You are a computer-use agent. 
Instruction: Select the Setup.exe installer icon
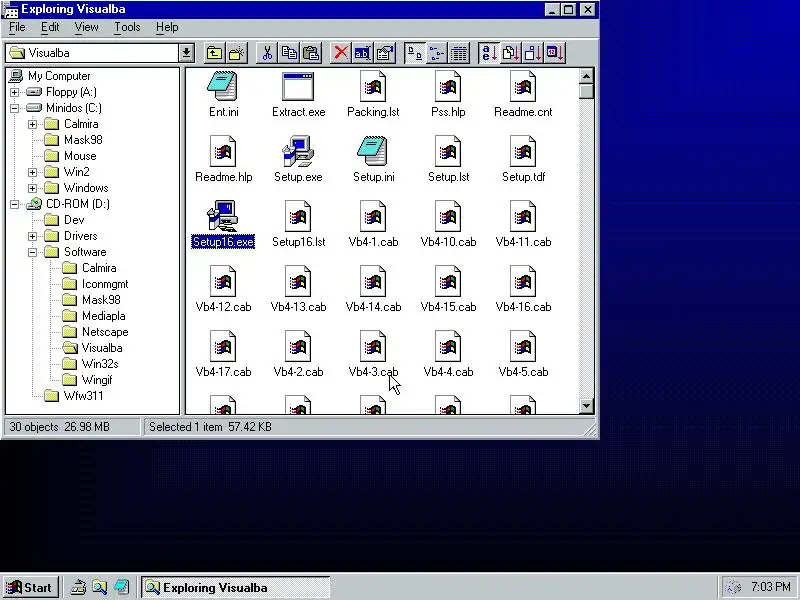(x=298, y=151)
